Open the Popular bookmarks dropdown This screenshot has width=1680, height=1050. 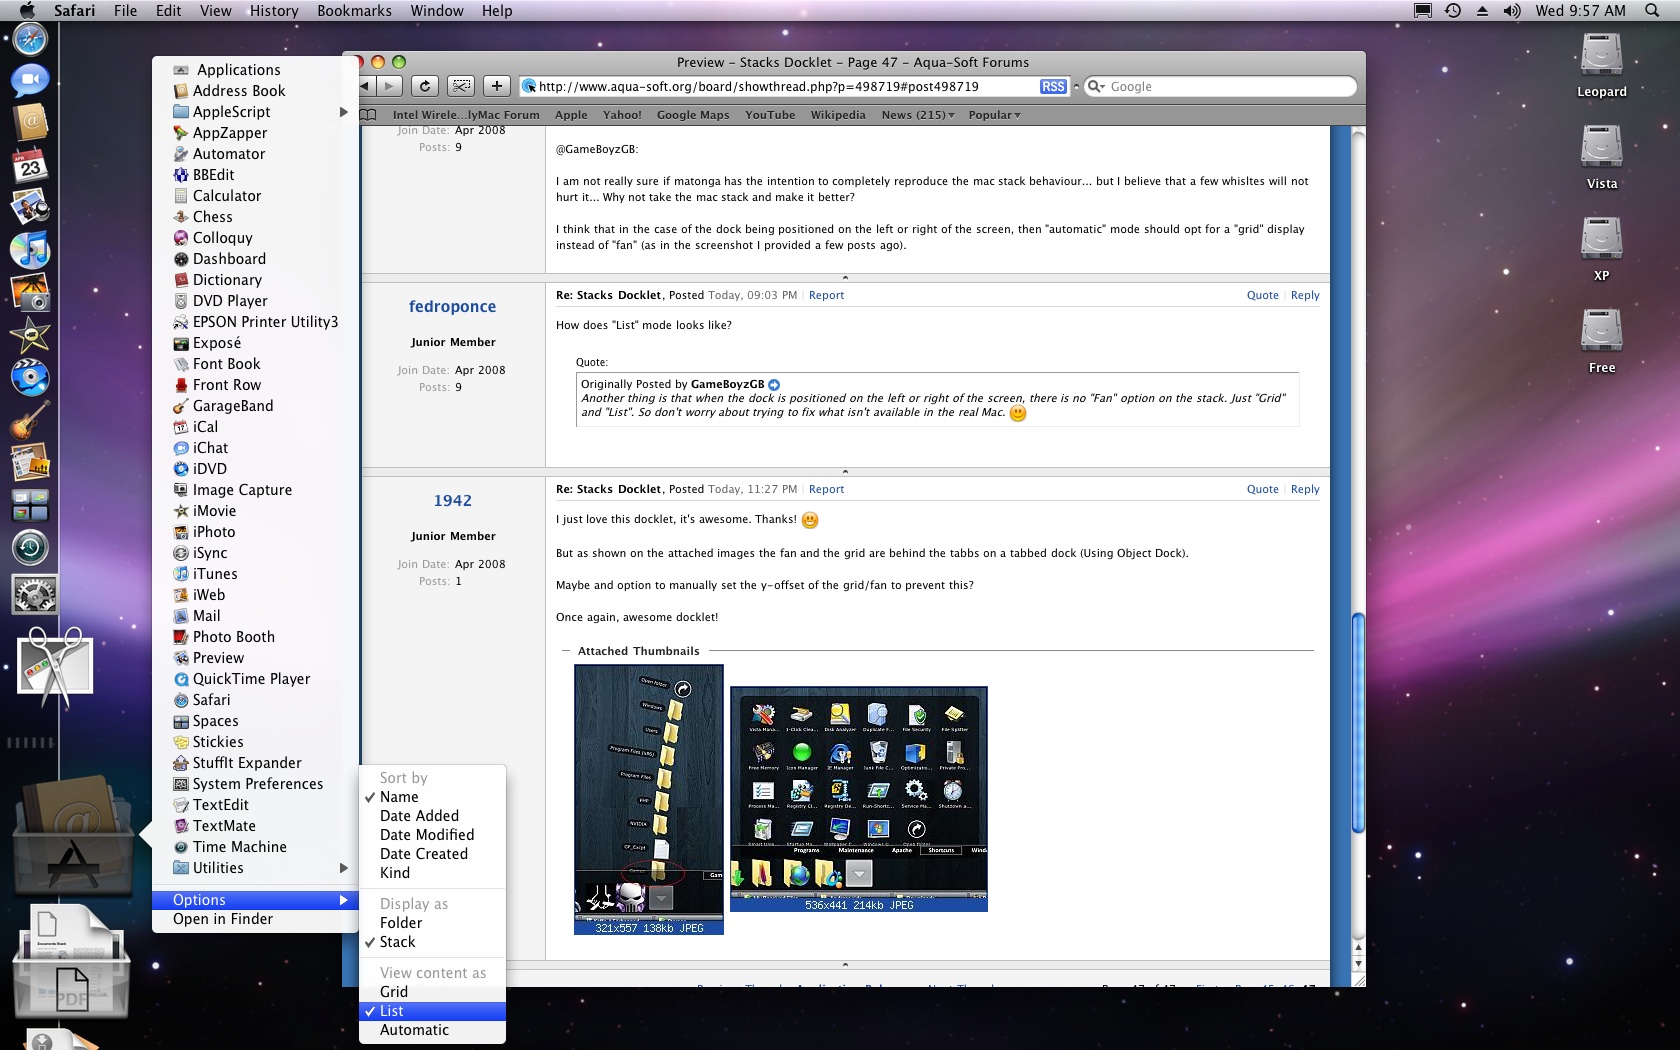click(x=995, y=115)
